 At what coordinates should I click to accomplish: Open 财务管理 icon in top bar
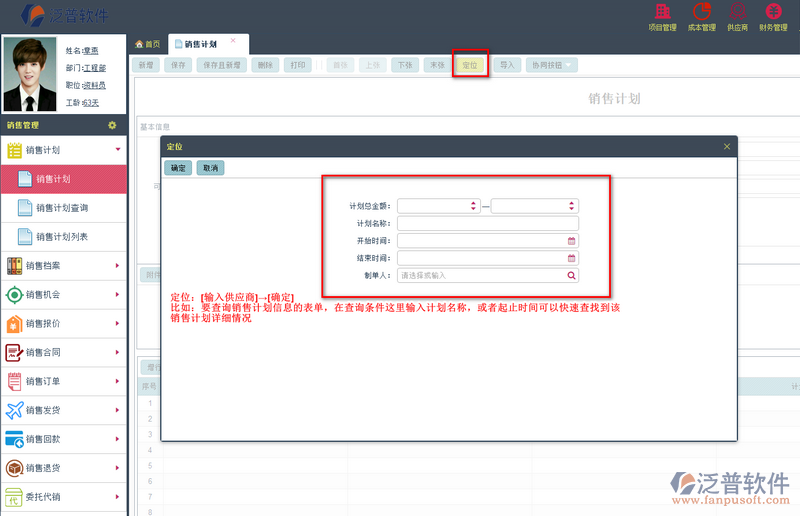(773, 16)
